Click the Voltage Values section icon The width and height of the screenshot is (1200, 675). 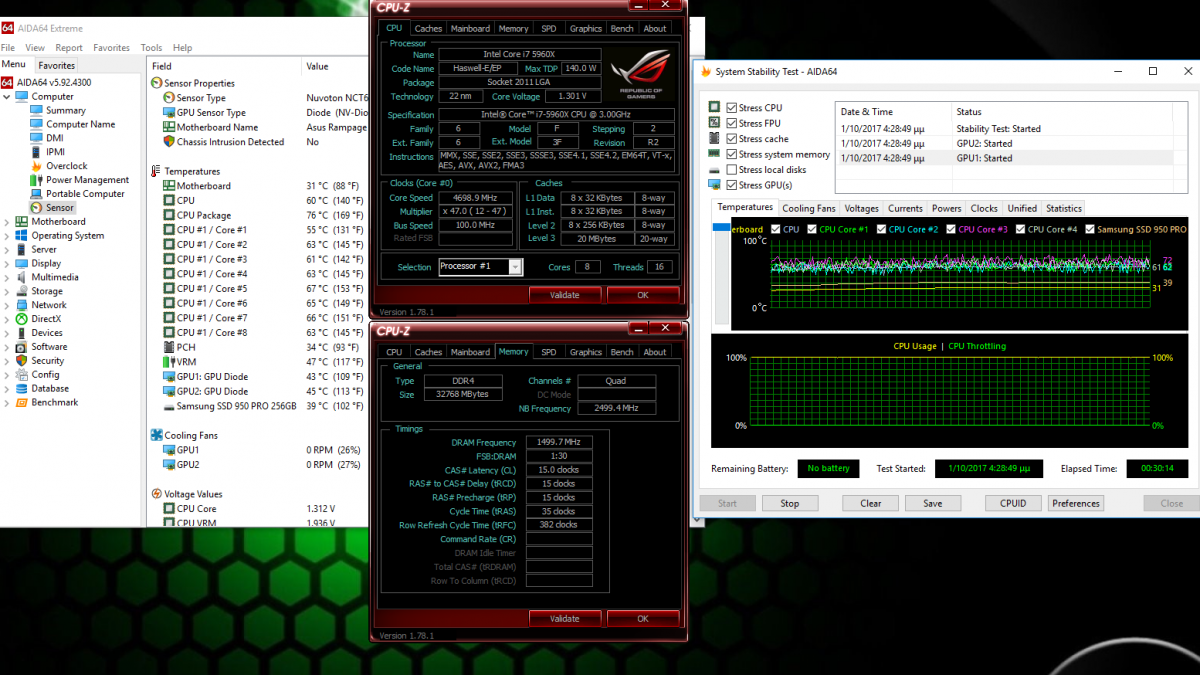pos(156,494)
